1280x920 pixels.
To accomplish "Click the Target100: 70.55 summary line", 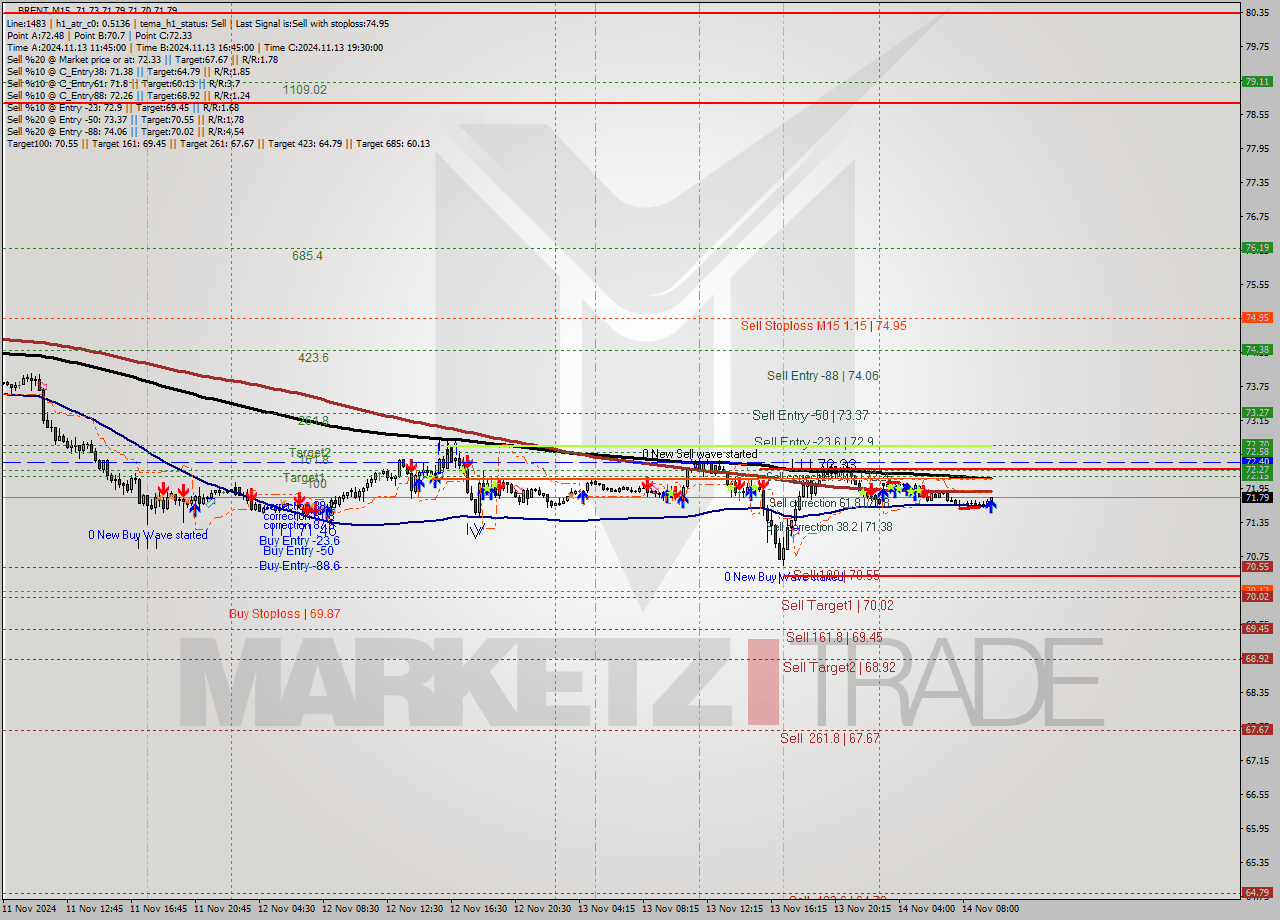I will point(218,143).
